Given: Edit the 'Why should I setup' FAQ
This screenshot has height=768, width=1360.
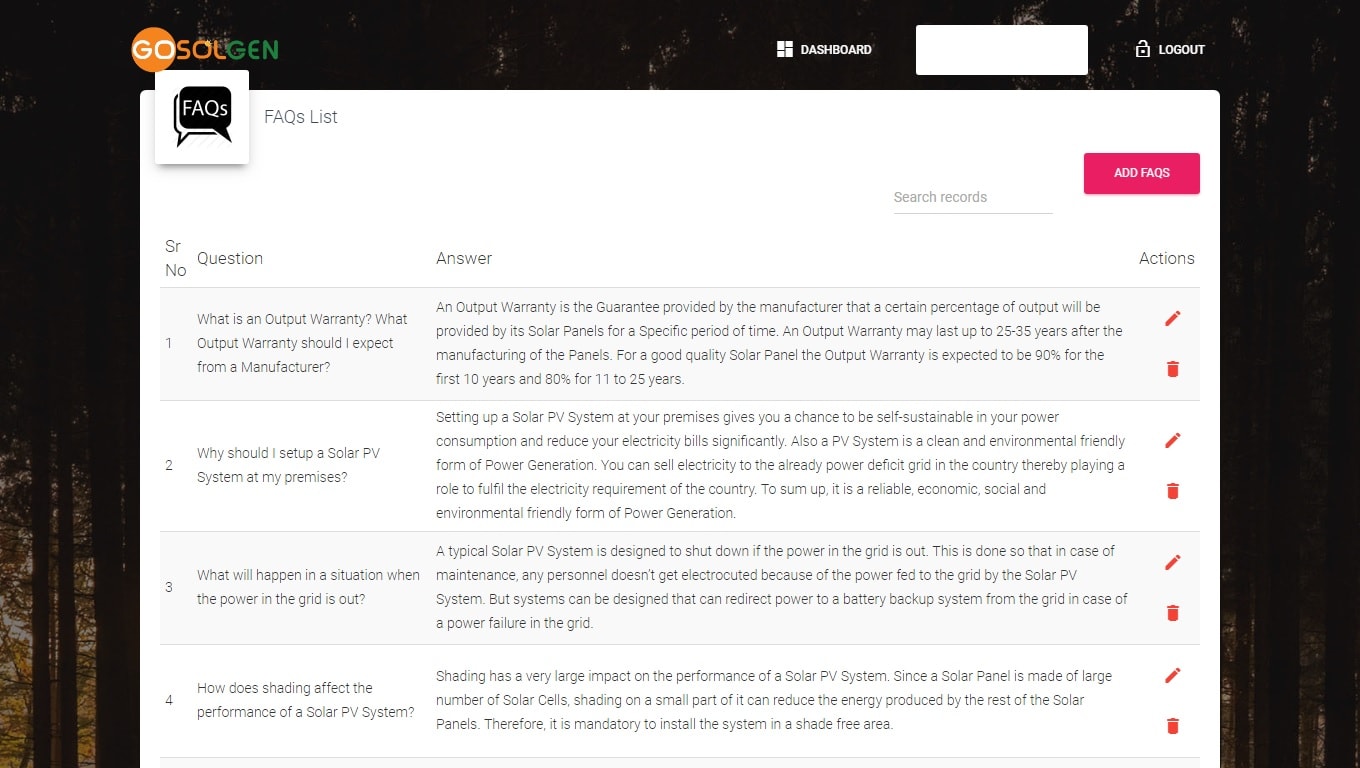Looking at the screenshot, I should 1173,440.
